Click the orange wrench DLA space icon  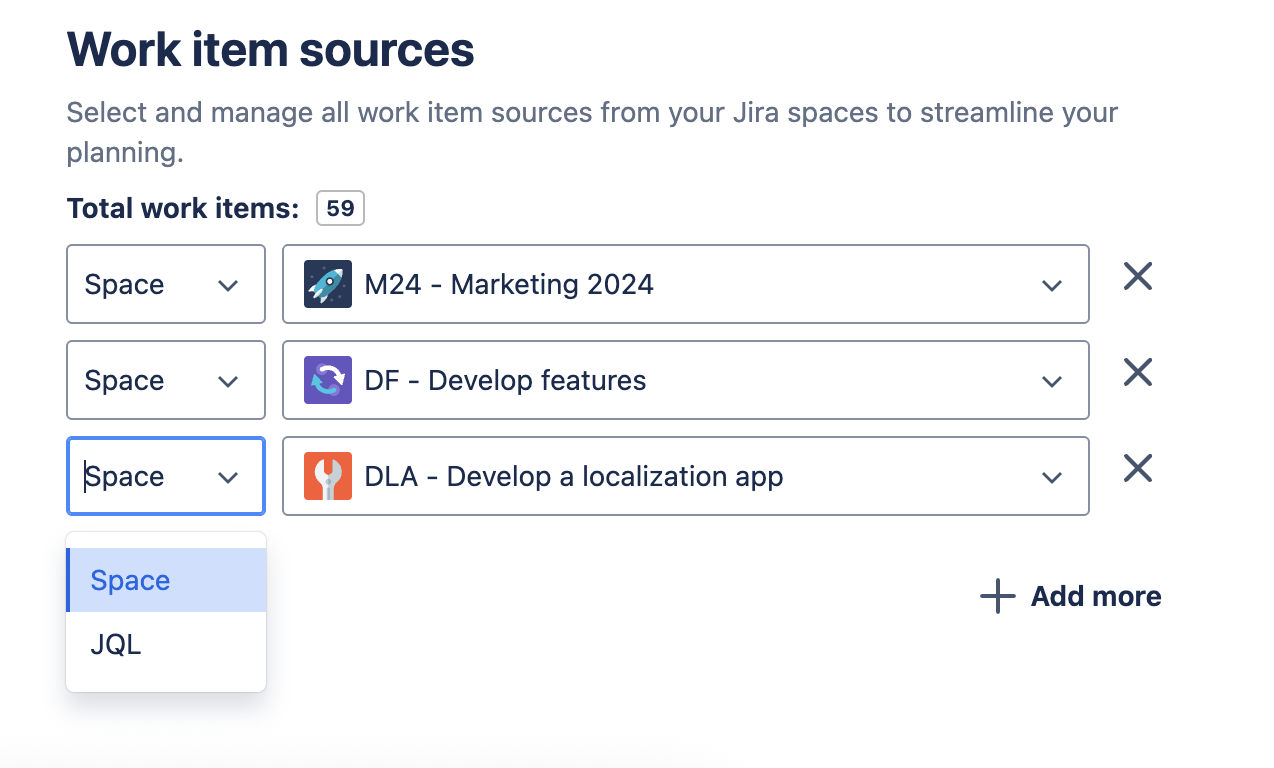(x=328, y=477)
